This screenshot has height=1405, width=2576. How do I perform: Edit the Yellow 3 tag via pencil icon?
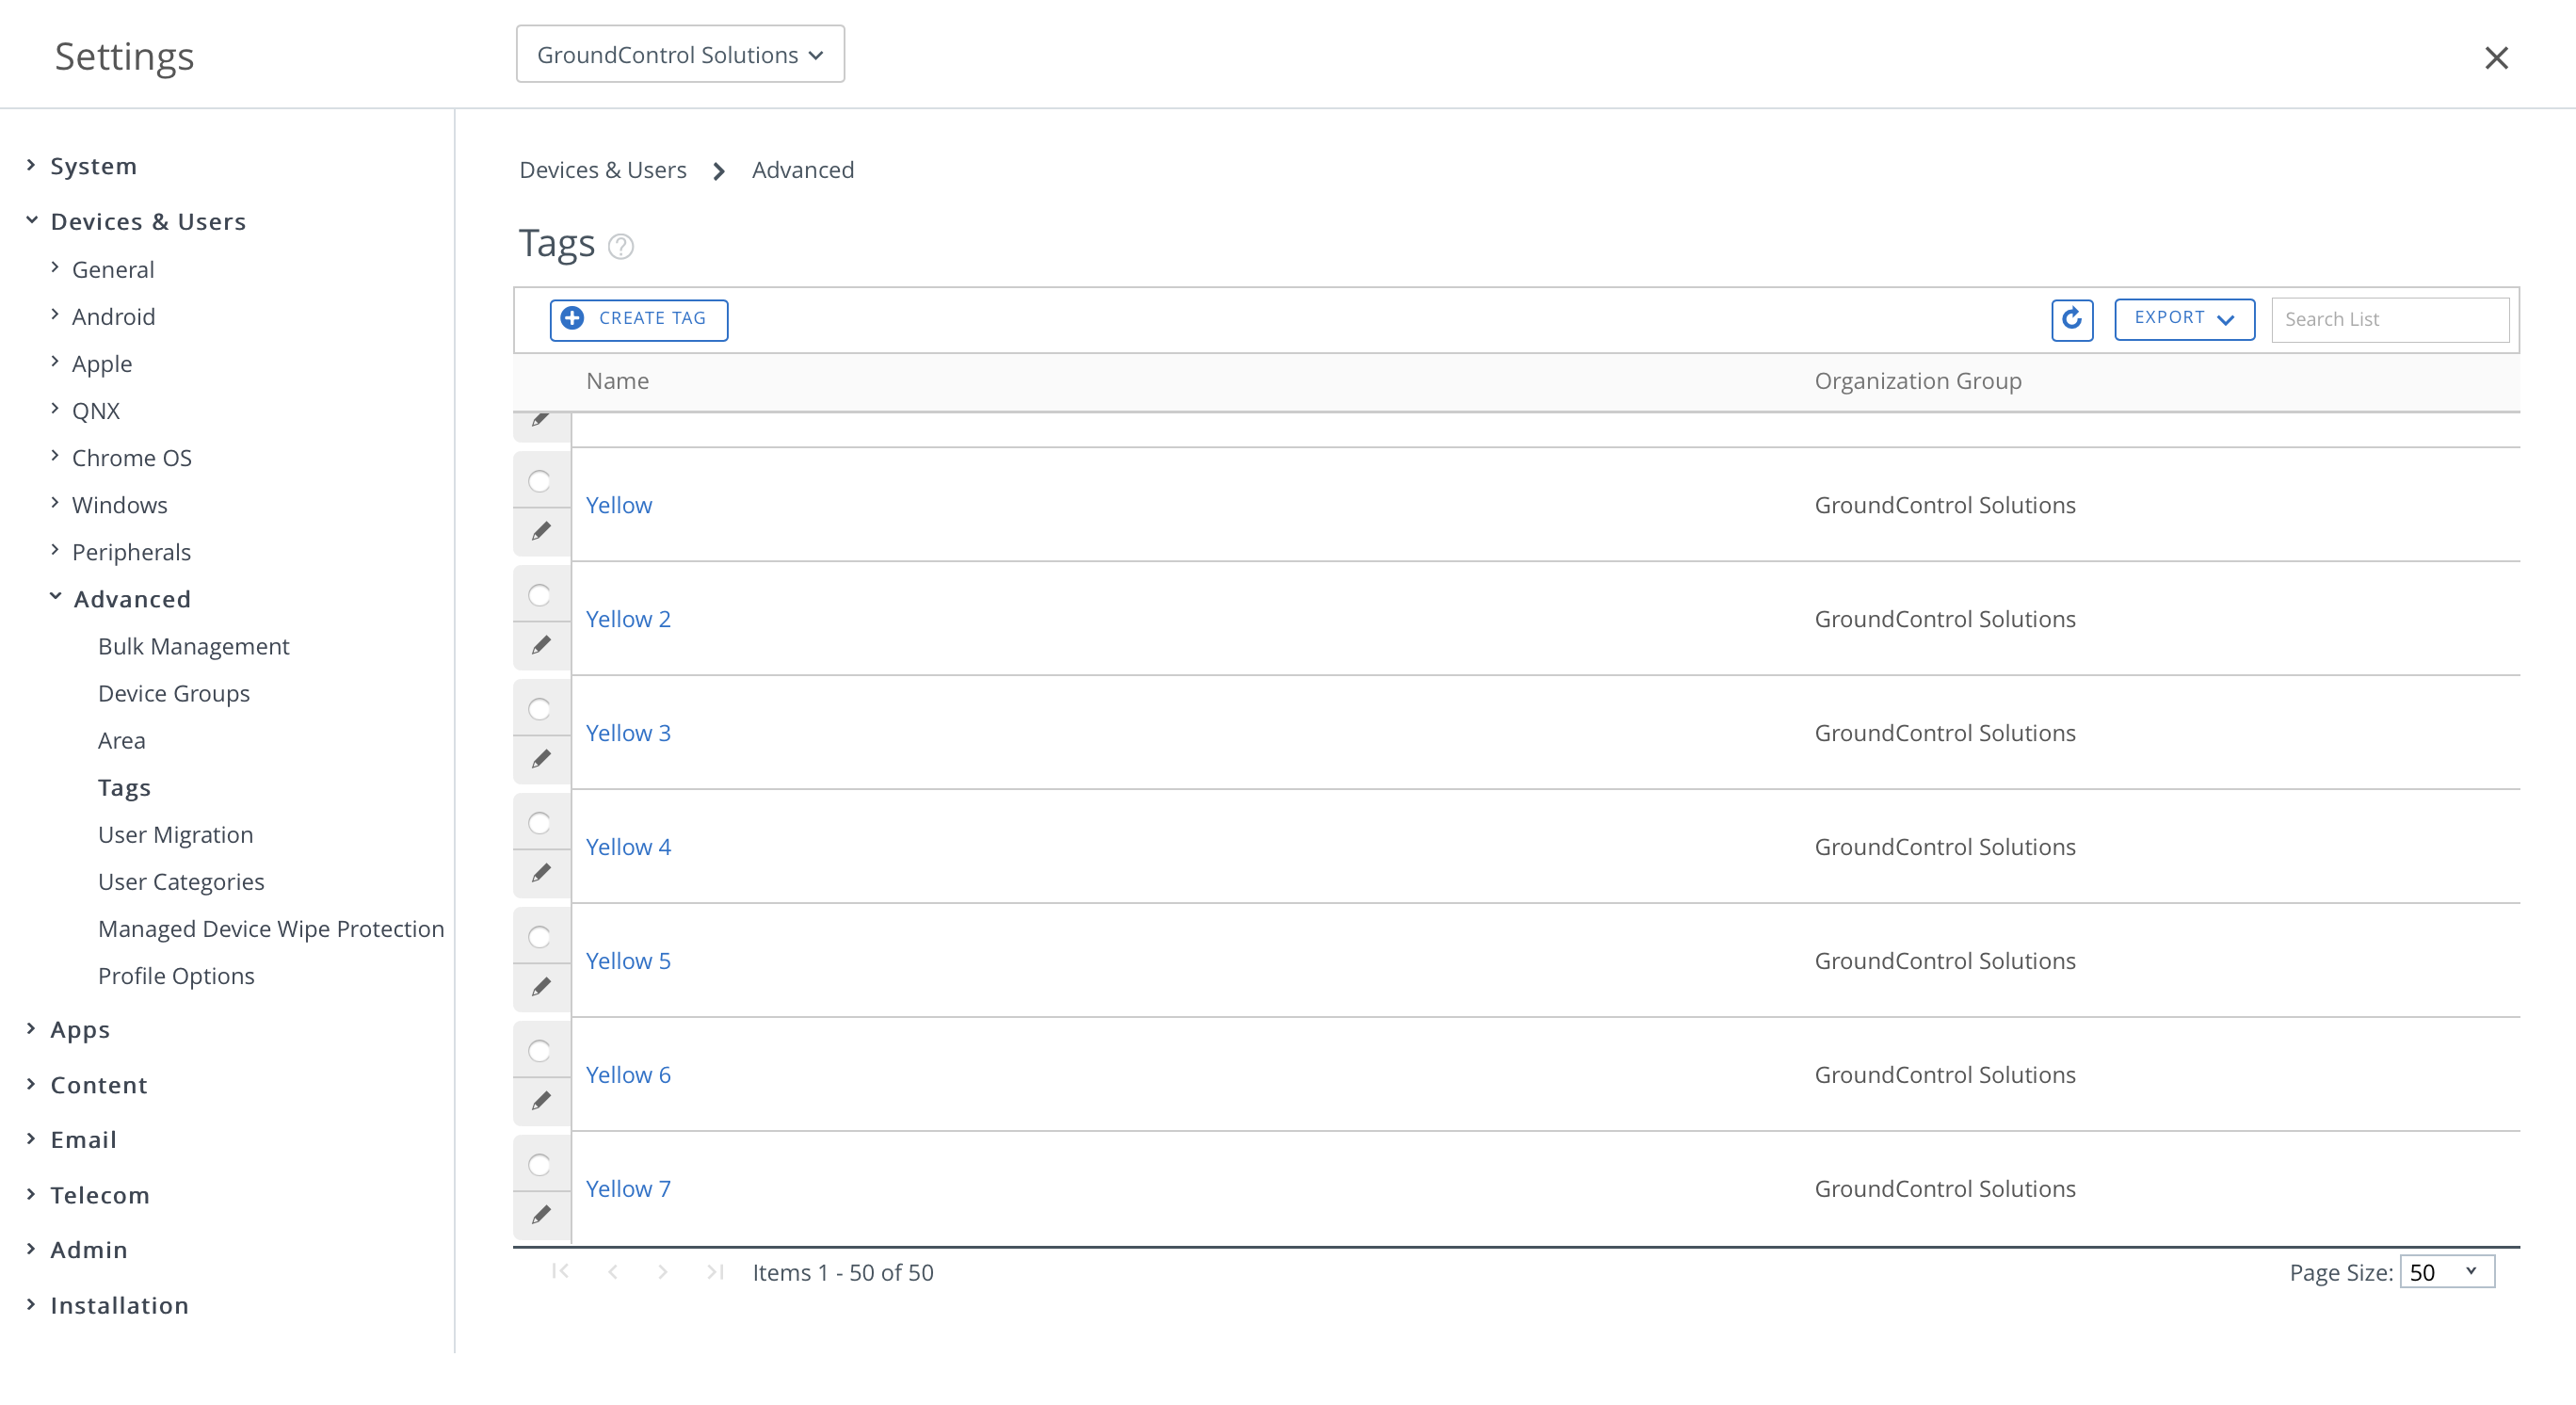541,759
